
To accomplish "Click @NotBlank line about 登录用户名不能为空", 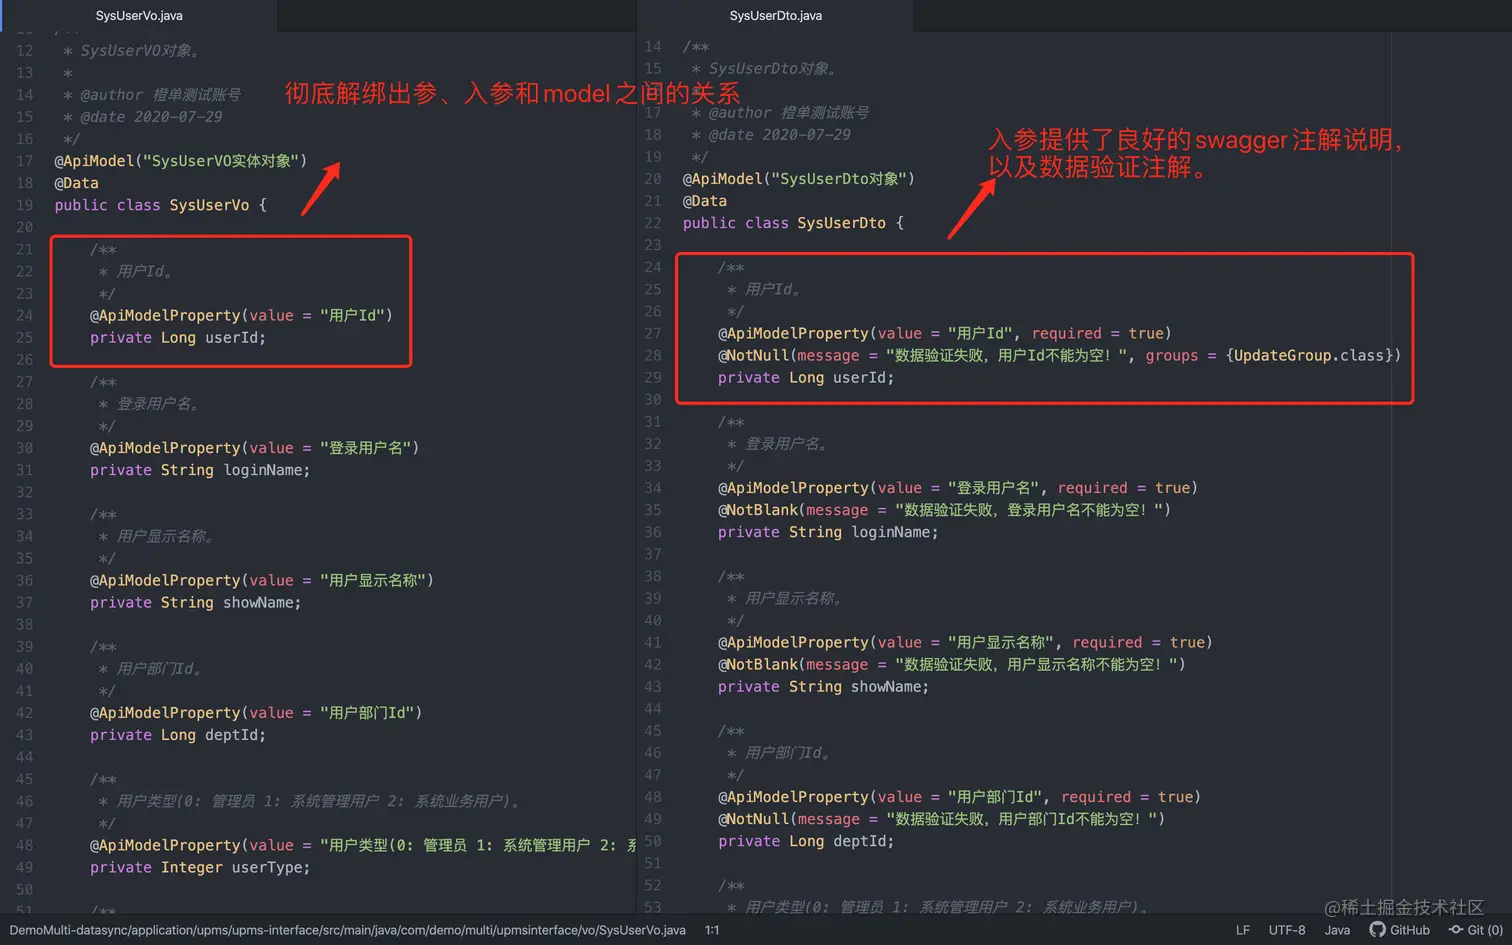I will pos(944,510).
